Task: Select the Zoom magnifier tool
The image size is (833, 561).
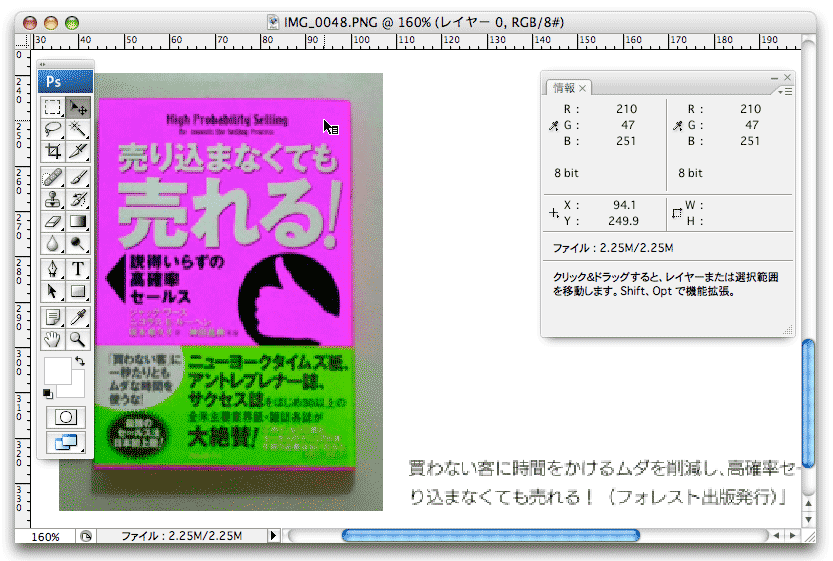Action: tap(78, 339)
